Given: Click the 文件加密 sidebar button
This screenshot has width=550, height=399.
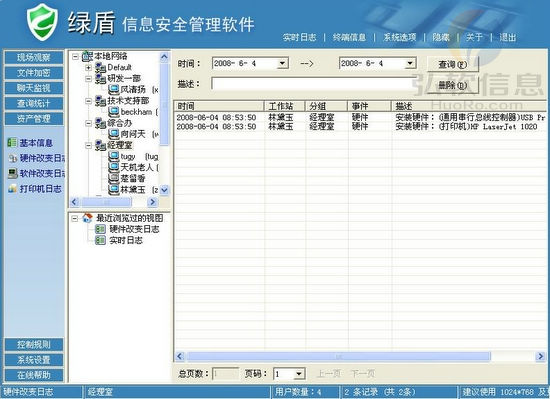Looking at the screenshot, I should point(34,73).
